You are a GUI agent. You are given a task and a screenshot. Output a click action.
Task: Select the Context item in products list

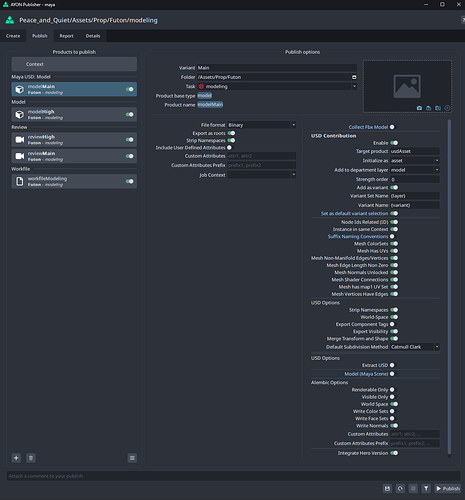coord(74,64)
